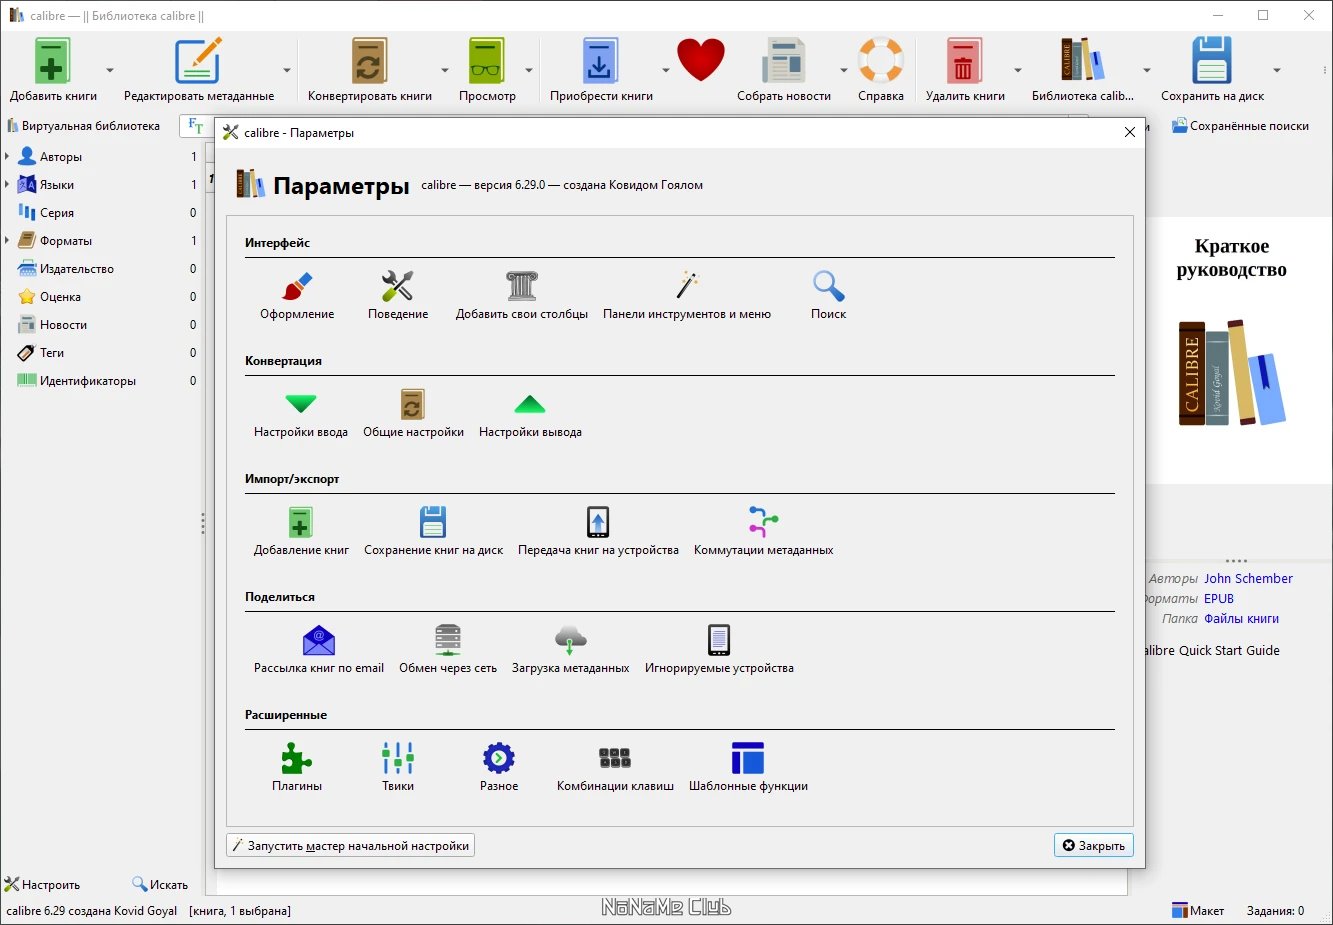Viewport: 1333px width, 925px height.
Task: Open Плагины settings
Action: 297,768
